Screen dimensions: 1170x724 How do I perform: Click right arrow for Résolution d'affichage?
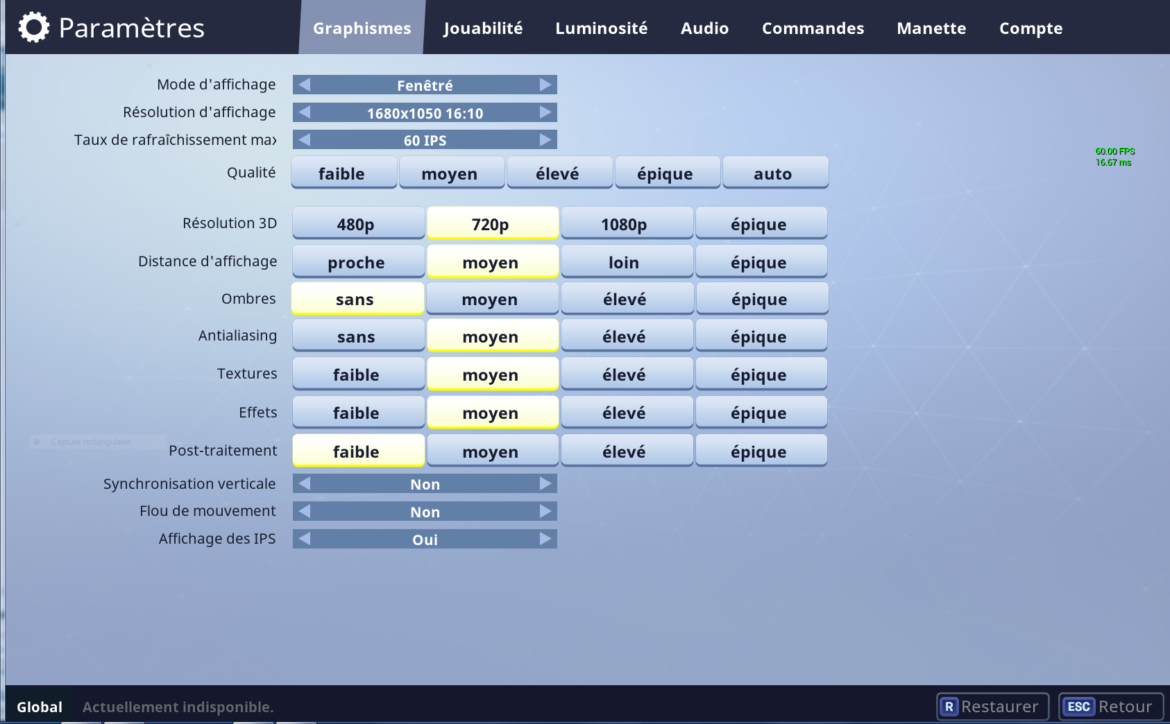tap(545, 113)
